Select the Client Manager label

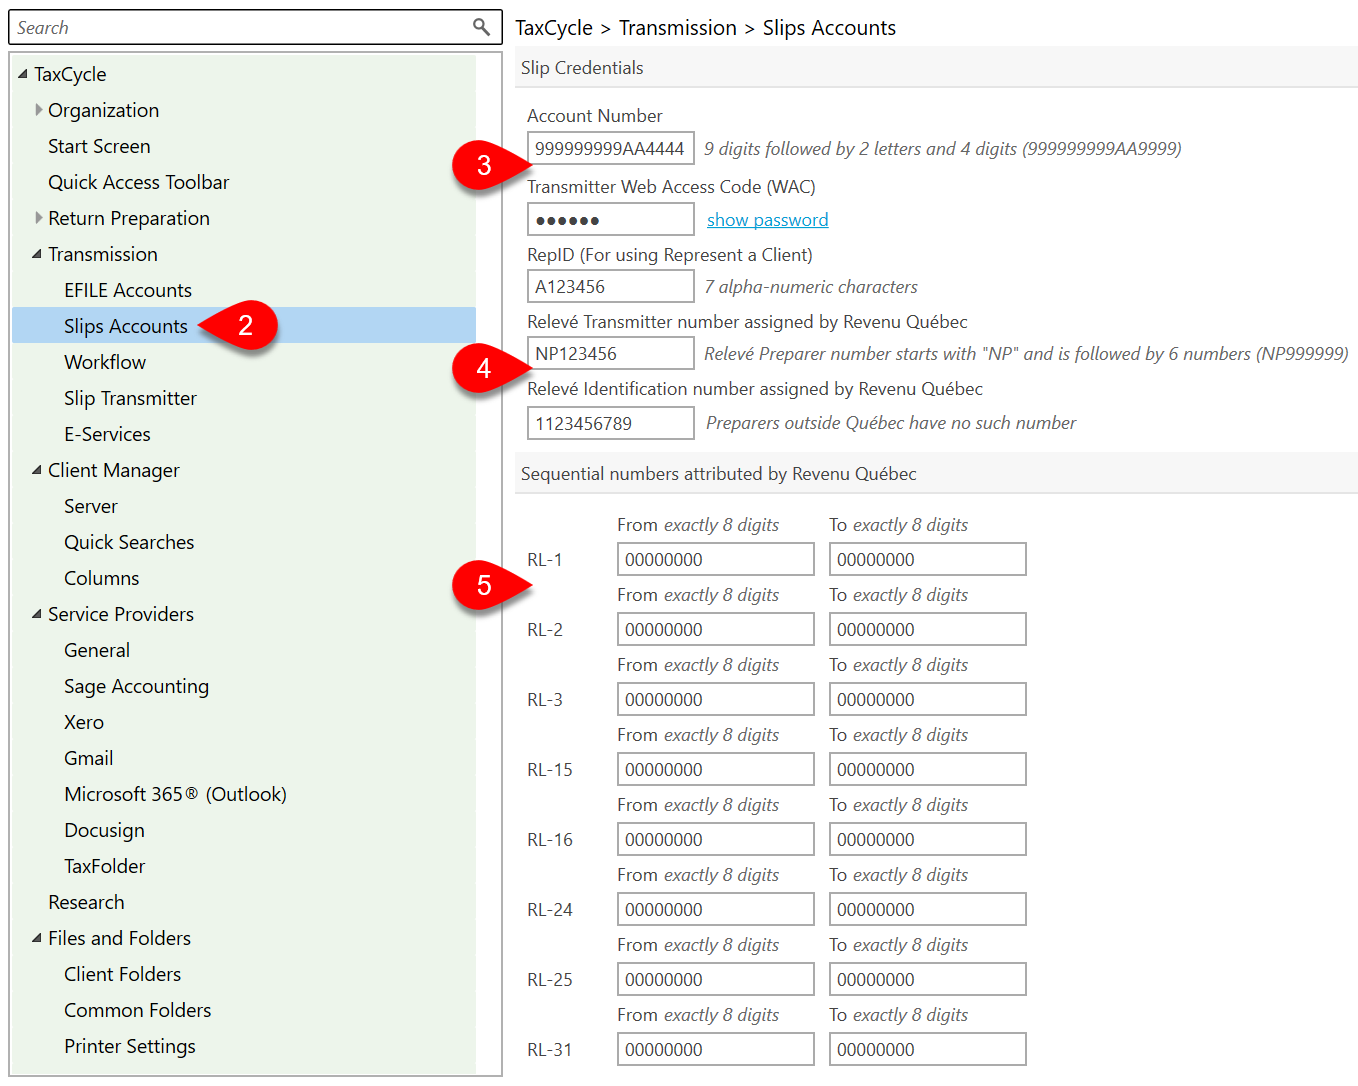114,470
